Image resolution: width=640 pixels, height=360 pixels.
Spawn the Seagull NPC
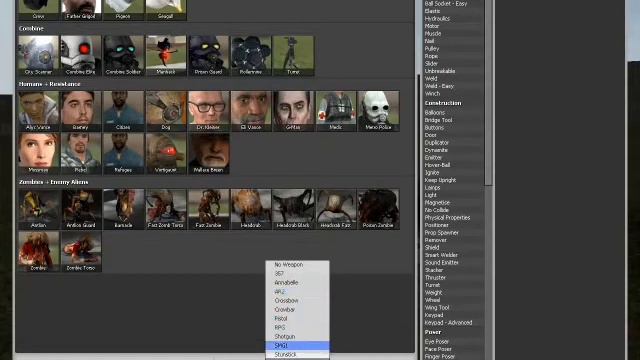pos(166,9)
